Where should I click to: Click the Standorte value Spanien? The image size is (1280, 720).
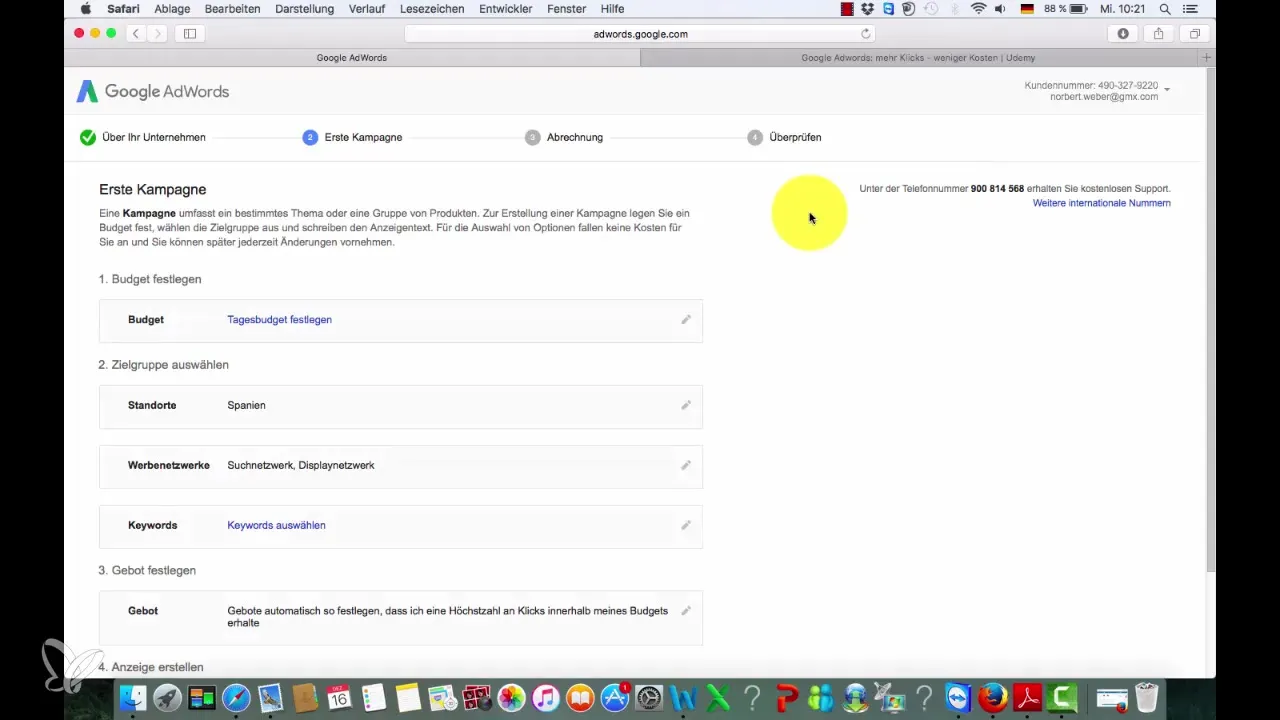(246, 406)
